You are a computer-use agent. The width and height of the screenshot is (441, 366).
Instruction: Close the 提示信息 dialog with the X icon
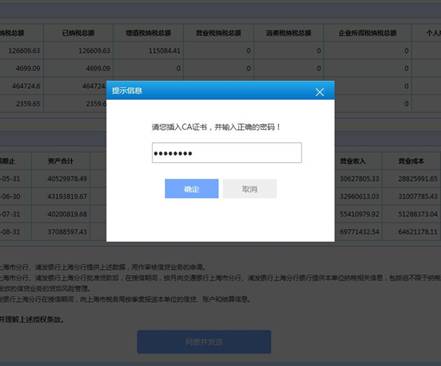pos(319,92)
